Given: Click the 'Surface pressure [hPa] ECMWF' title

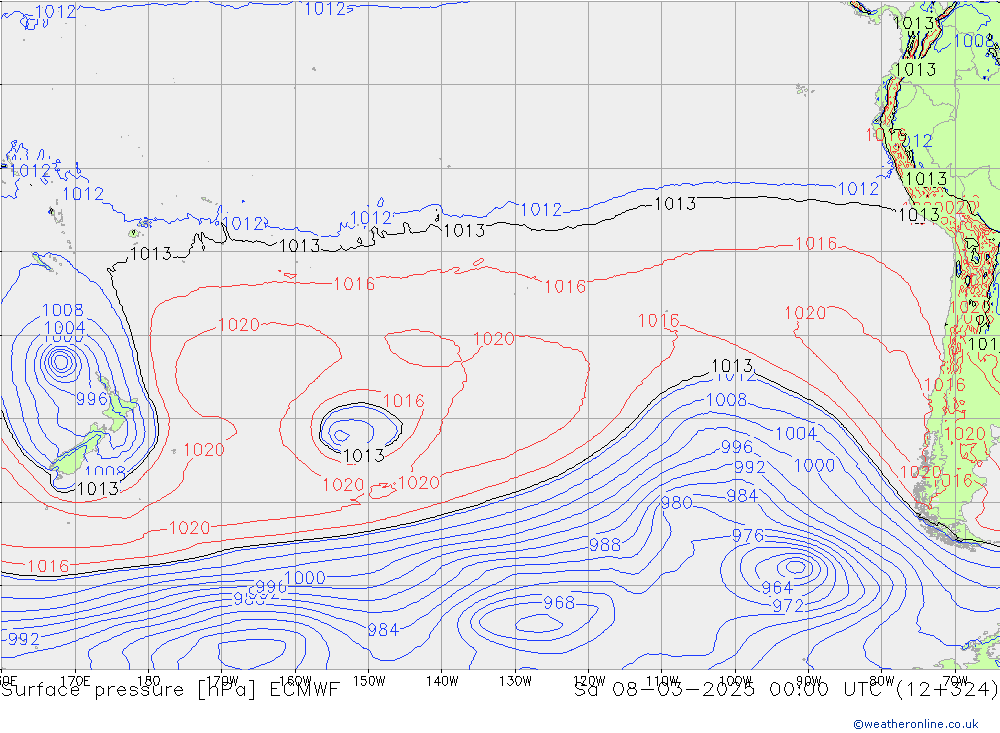Looking at the screenshot, I should tap(170, 690).
